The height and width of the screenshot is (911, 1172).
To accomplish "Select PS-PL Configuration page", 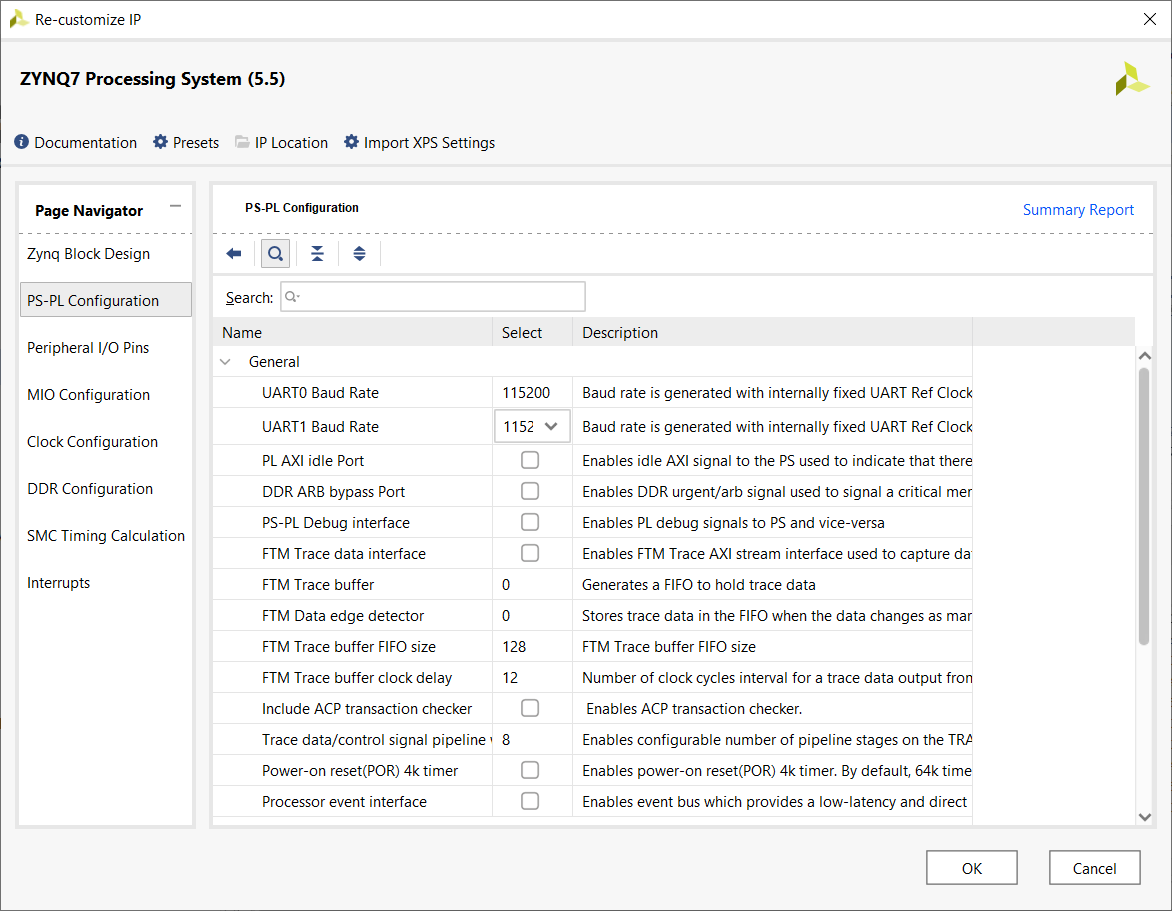I will (x=105, y=300).
